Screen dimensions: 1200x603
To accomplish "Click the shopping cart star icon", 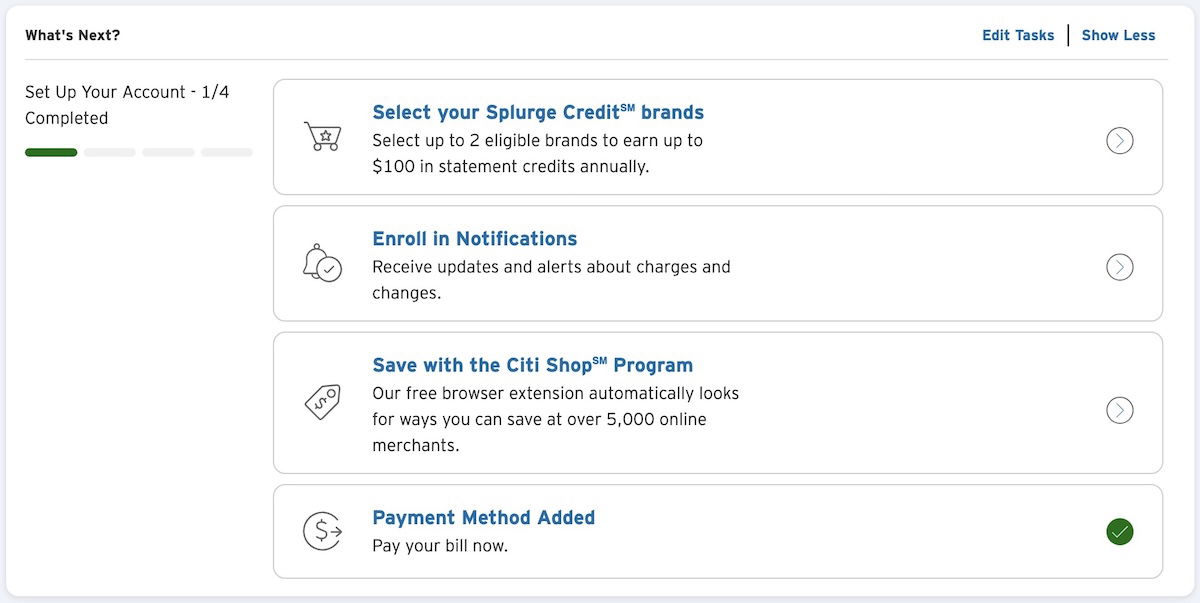I will (322, 136).
